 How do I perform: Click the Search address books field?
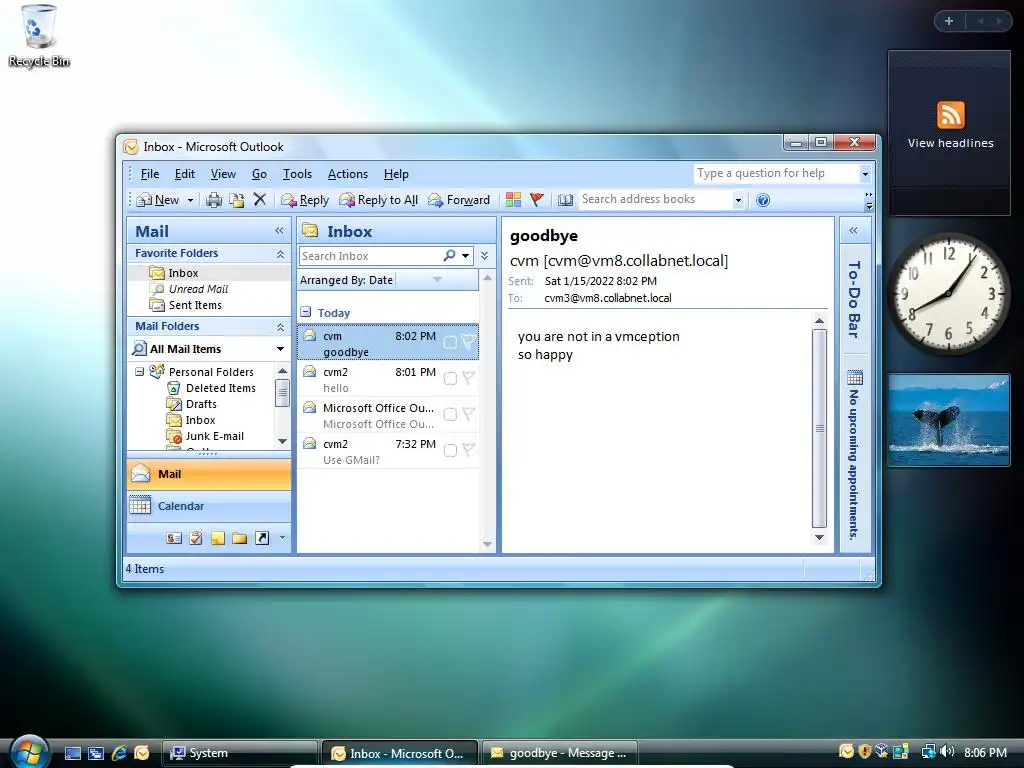655,199
